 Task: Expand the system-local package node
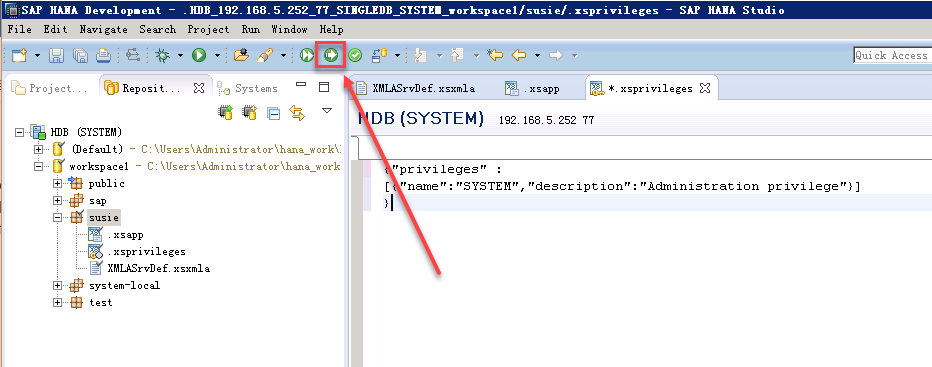pyautogui.click(x=58, y=286)
